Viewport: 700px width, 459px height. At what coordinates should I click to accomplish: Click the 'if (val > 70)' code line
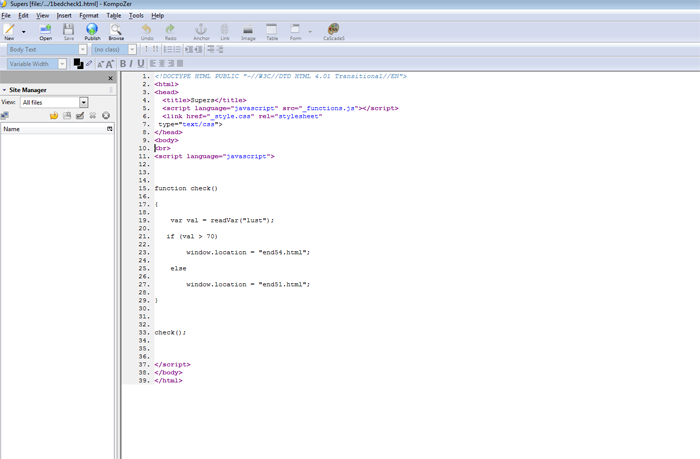tap(192, 237)
